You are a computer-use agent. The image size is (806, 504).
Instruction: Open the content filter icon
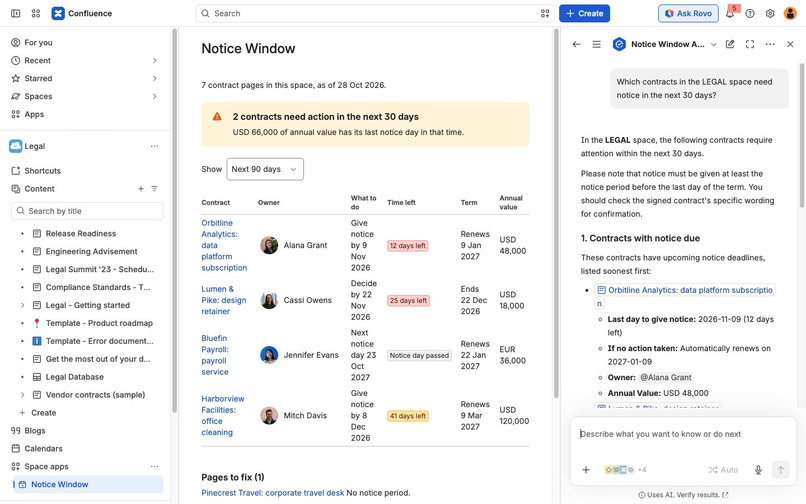click(x=154, y=189)
